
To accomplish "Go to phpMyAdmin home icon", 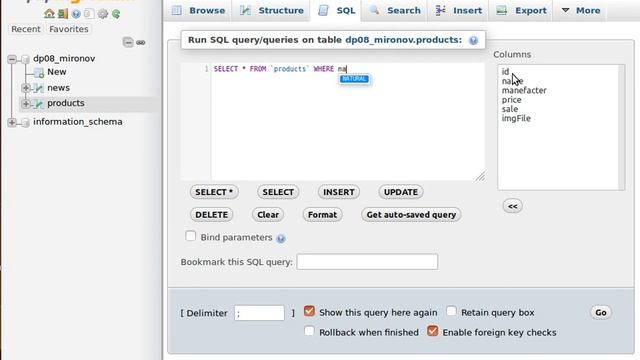I will 49,13.
